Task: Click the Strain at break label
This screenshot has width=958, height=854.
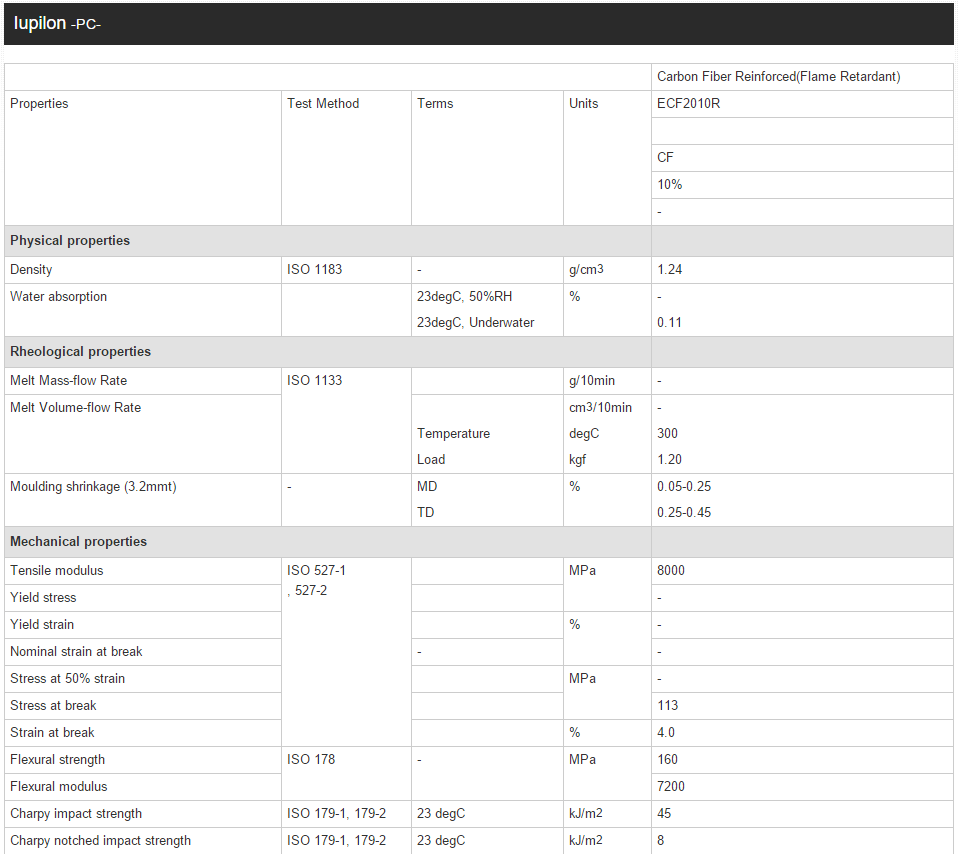Action: 52,732
